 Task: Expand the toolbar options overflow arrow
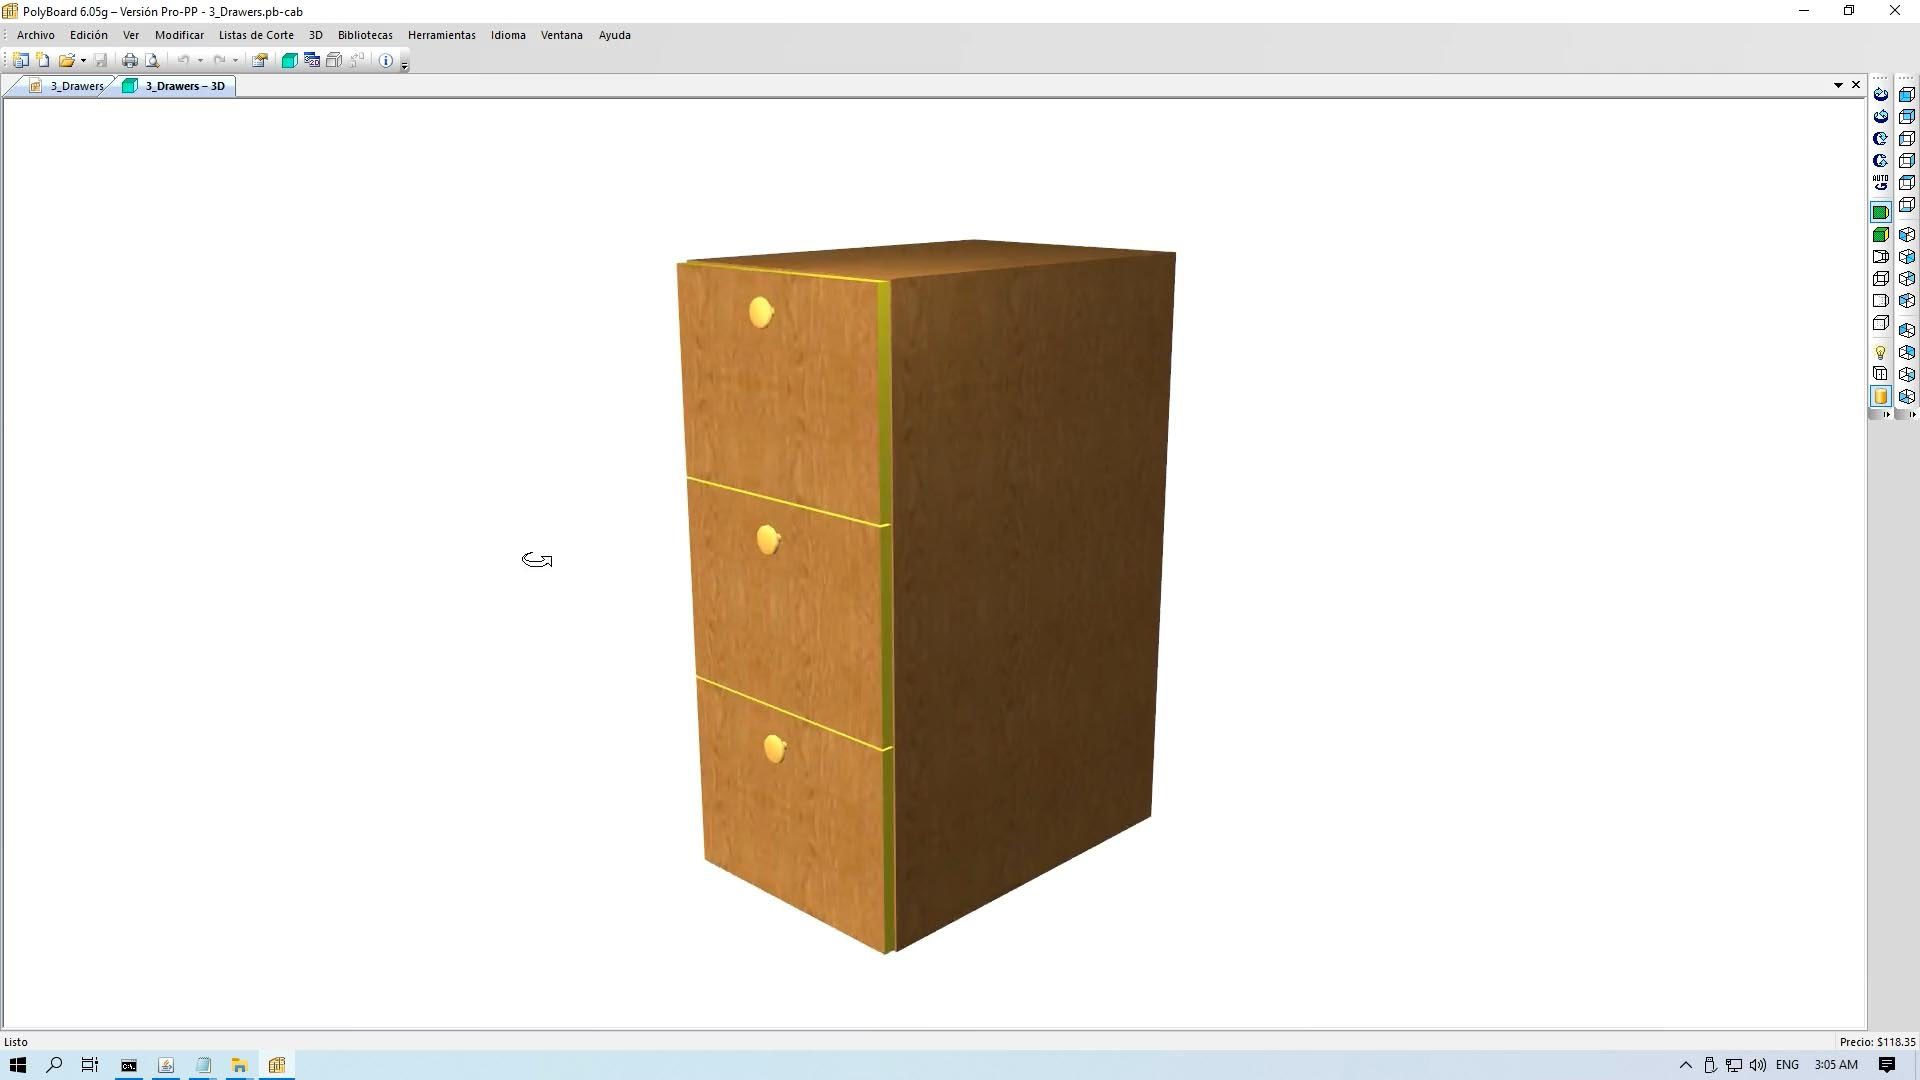404,65
